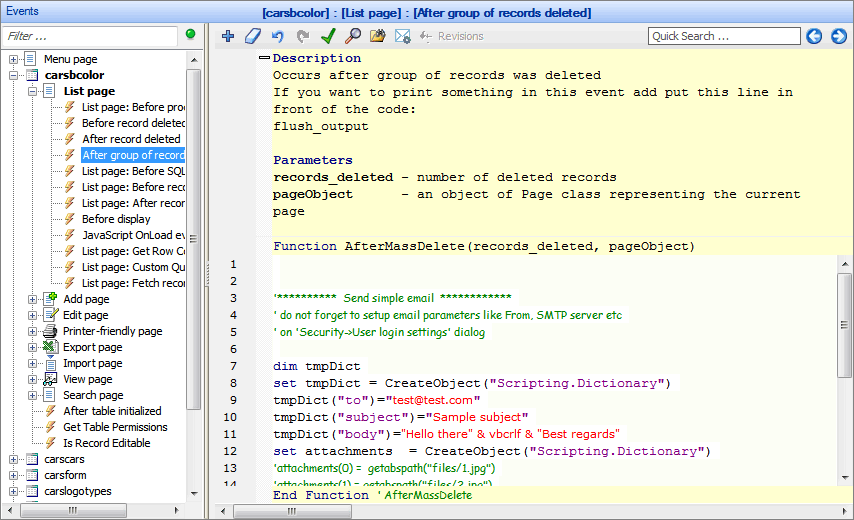Click the Edit page pencil icon
854x520 pixels.
50,315
